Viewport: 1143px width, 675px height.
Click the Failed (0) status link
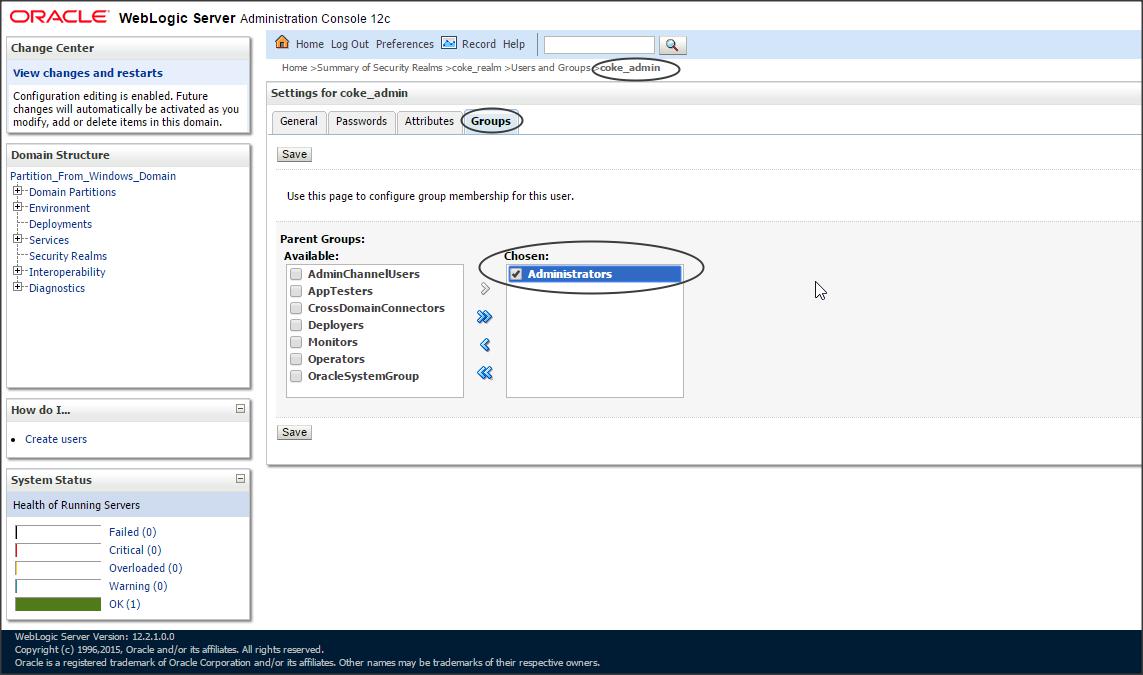pos(133,532)
